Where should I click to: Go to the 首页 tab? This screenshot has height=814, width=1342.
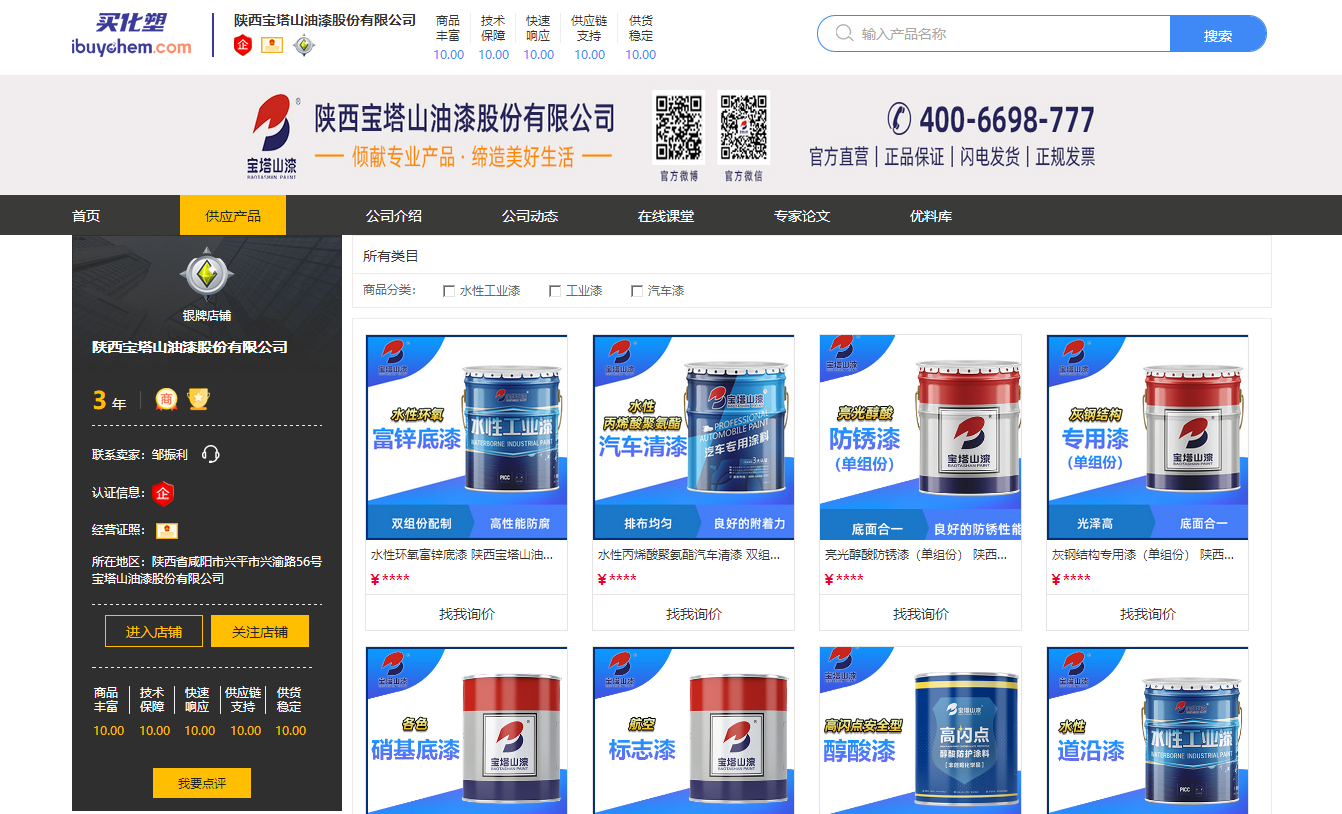pyautogui.click(x=86, y=216)
